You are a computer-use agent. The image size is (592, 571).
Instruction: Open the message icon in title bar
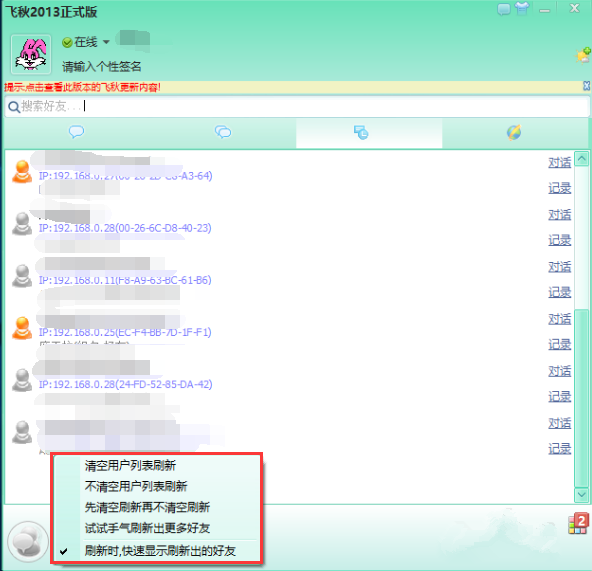click(x=504, y=8)
